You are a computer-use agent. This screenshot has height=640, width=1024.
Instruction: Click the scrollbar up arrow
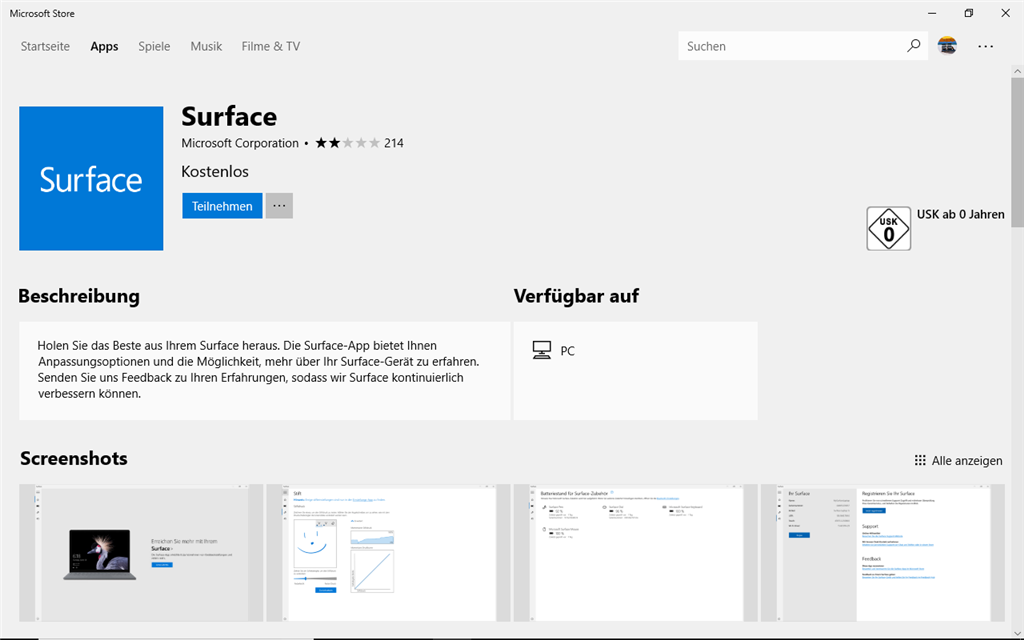[1017, 71]
